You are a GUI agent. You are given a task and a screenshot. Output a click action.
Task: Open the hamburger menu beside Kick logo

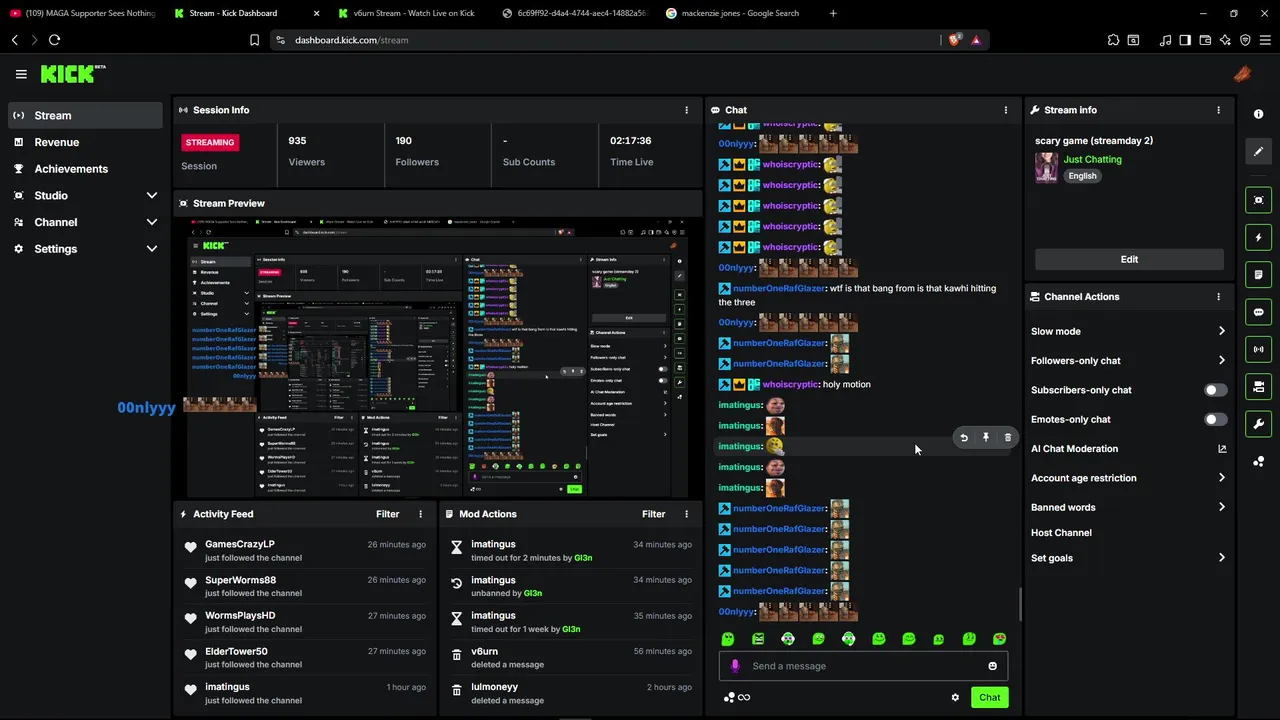point(21,74)
